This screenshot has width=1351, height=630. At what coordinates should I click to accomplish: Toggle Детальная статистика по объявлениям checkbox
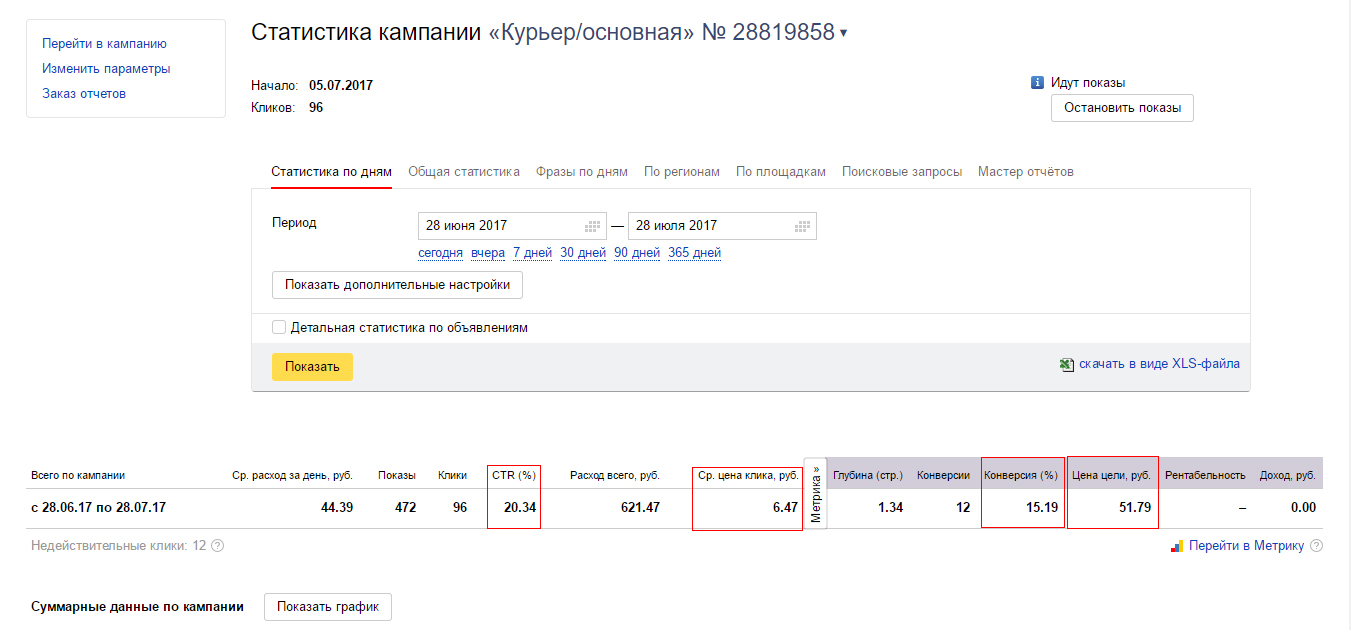coord(279,327)
